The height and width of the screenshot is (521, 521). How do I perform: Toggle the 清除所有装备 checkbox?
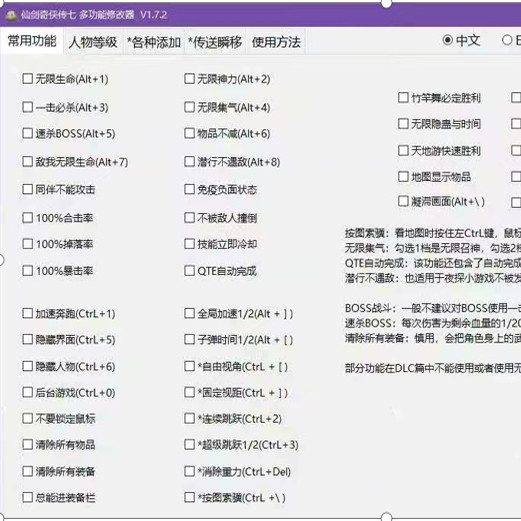pos(27,471)
